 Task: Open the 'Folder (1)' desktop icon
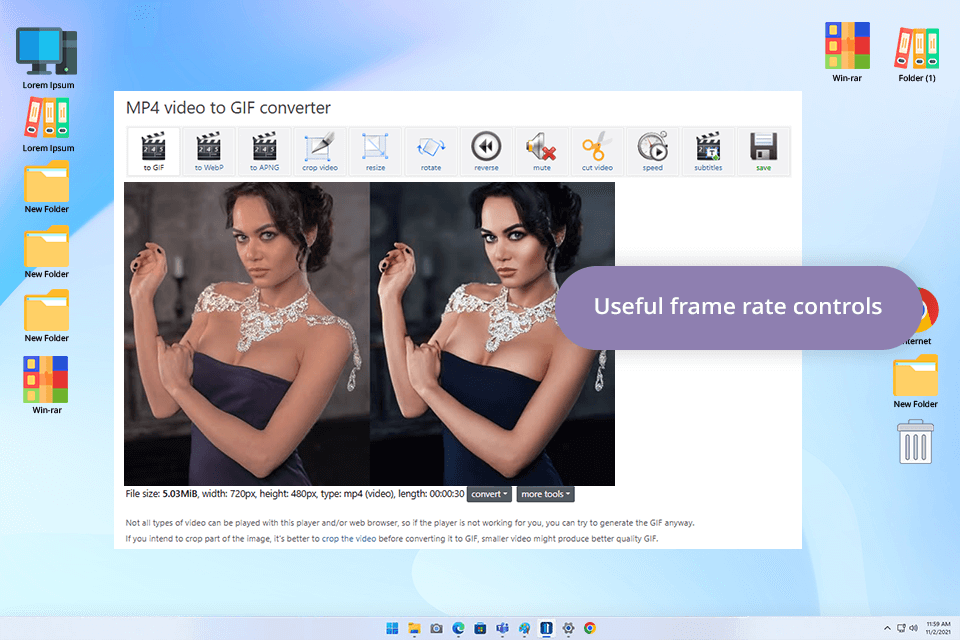(x=917, y=53)
